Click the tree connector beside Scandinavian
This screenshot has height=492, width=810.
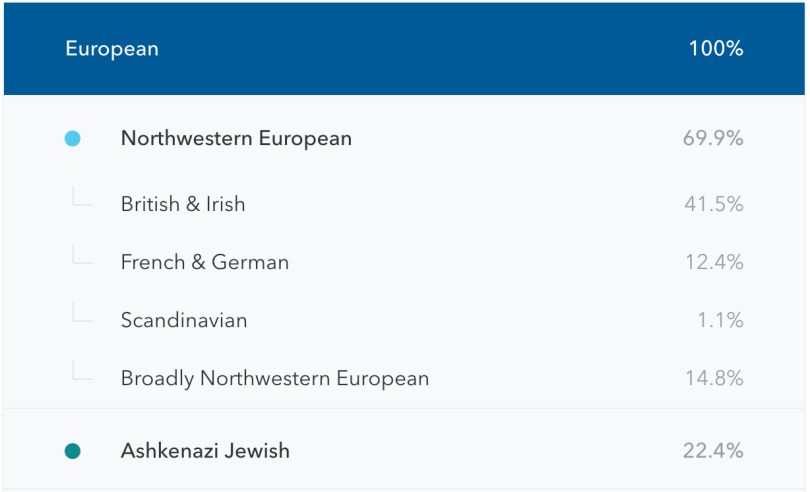[x=81, y=316]
